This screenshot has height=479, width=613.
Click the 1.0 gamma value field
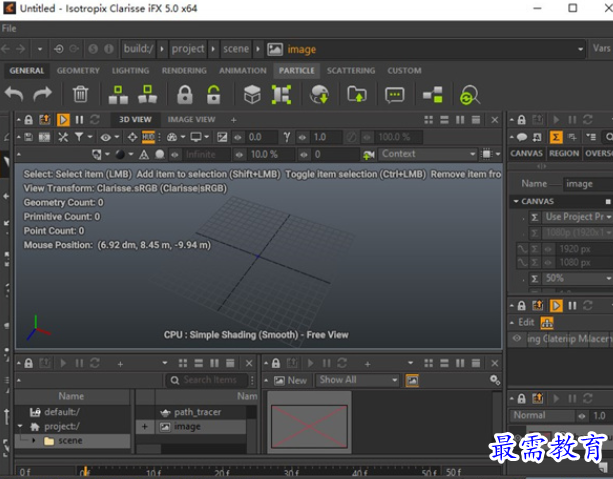click(x=326, y=137)
